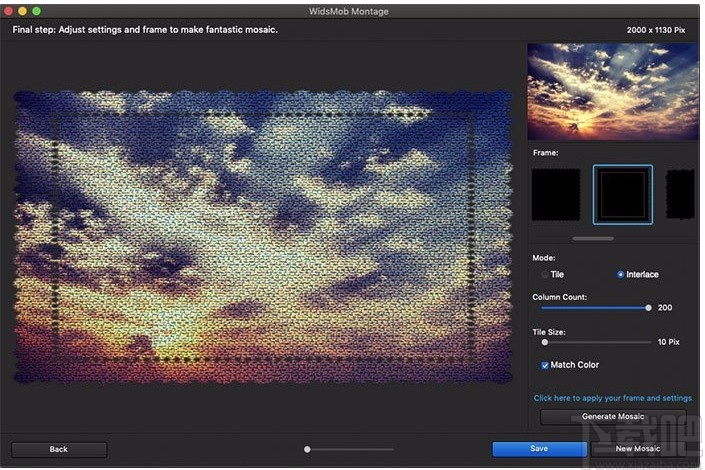
Task: Go back with the Back button
Action: pos(59,449)
